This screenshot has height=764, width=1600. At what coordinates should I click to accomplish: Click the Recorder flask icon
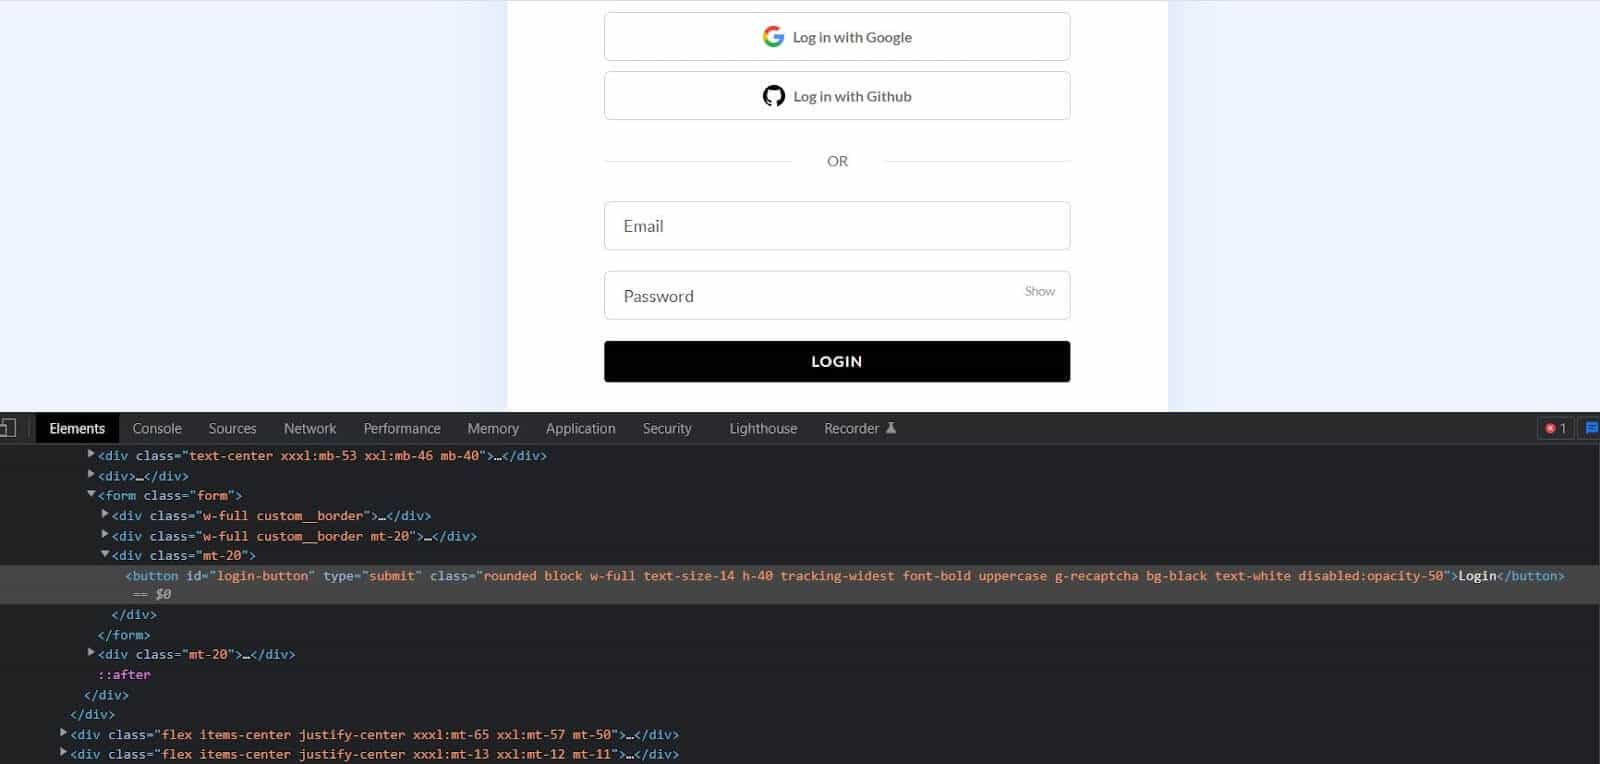[x=891, y=428]
